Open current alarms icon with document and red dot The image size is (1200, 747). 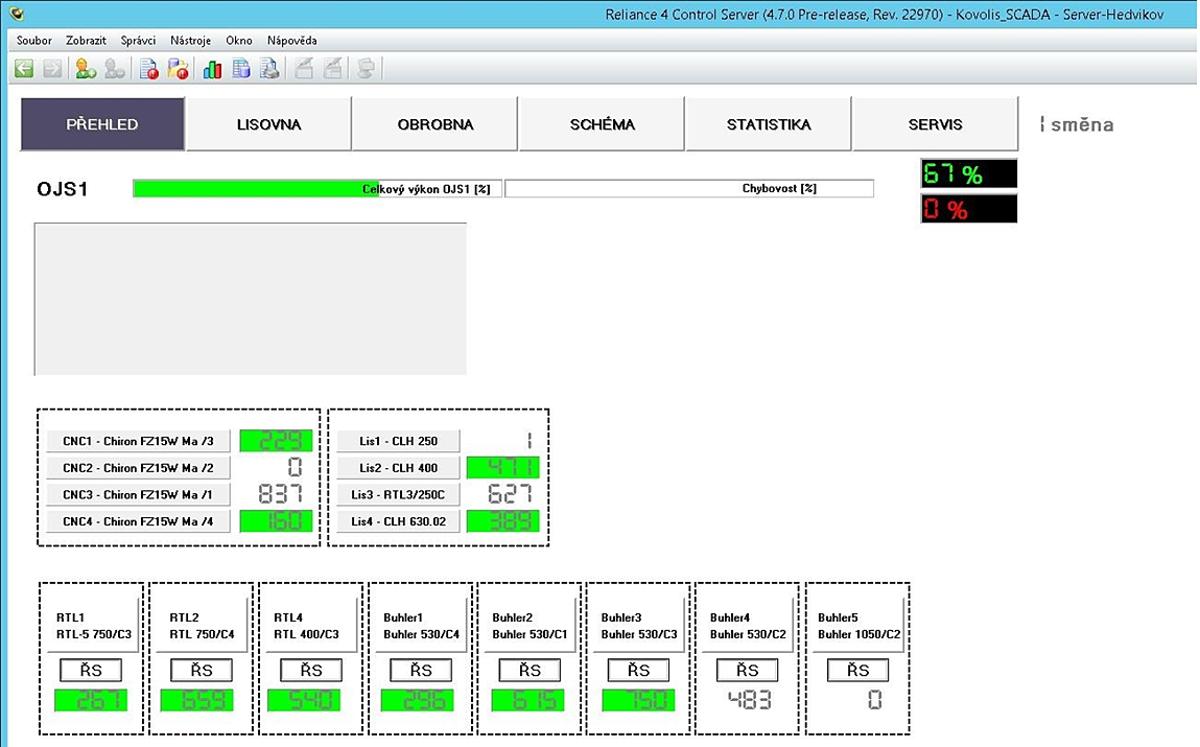149,69
